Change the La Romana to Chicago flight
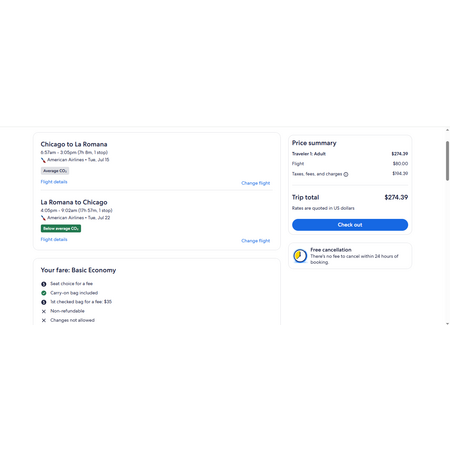 pos(256,241)
